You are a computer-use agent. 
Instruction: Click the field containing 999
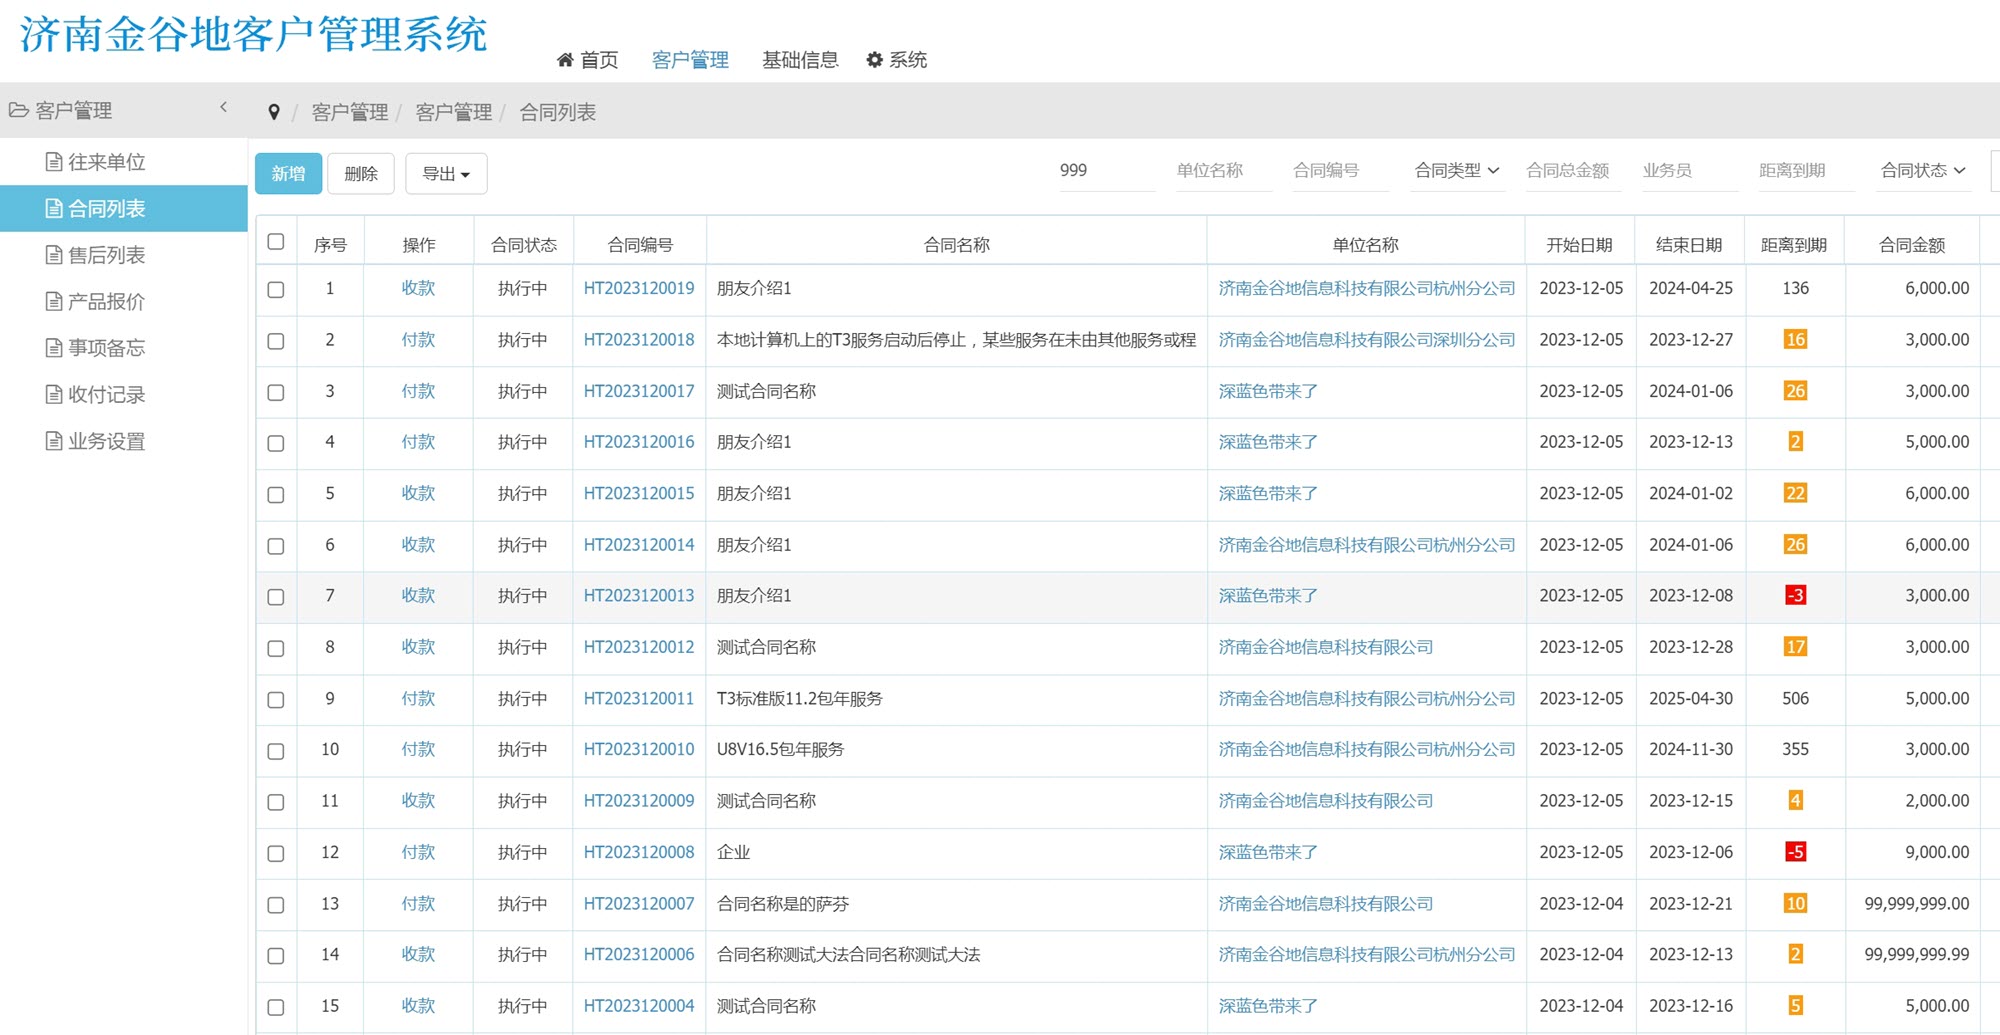[x=1107, y=170]
